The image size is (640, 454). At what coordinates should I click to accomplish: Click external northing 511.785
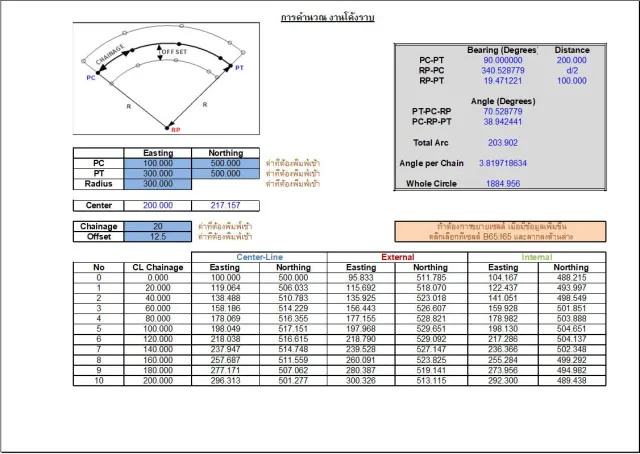point(431,278)
